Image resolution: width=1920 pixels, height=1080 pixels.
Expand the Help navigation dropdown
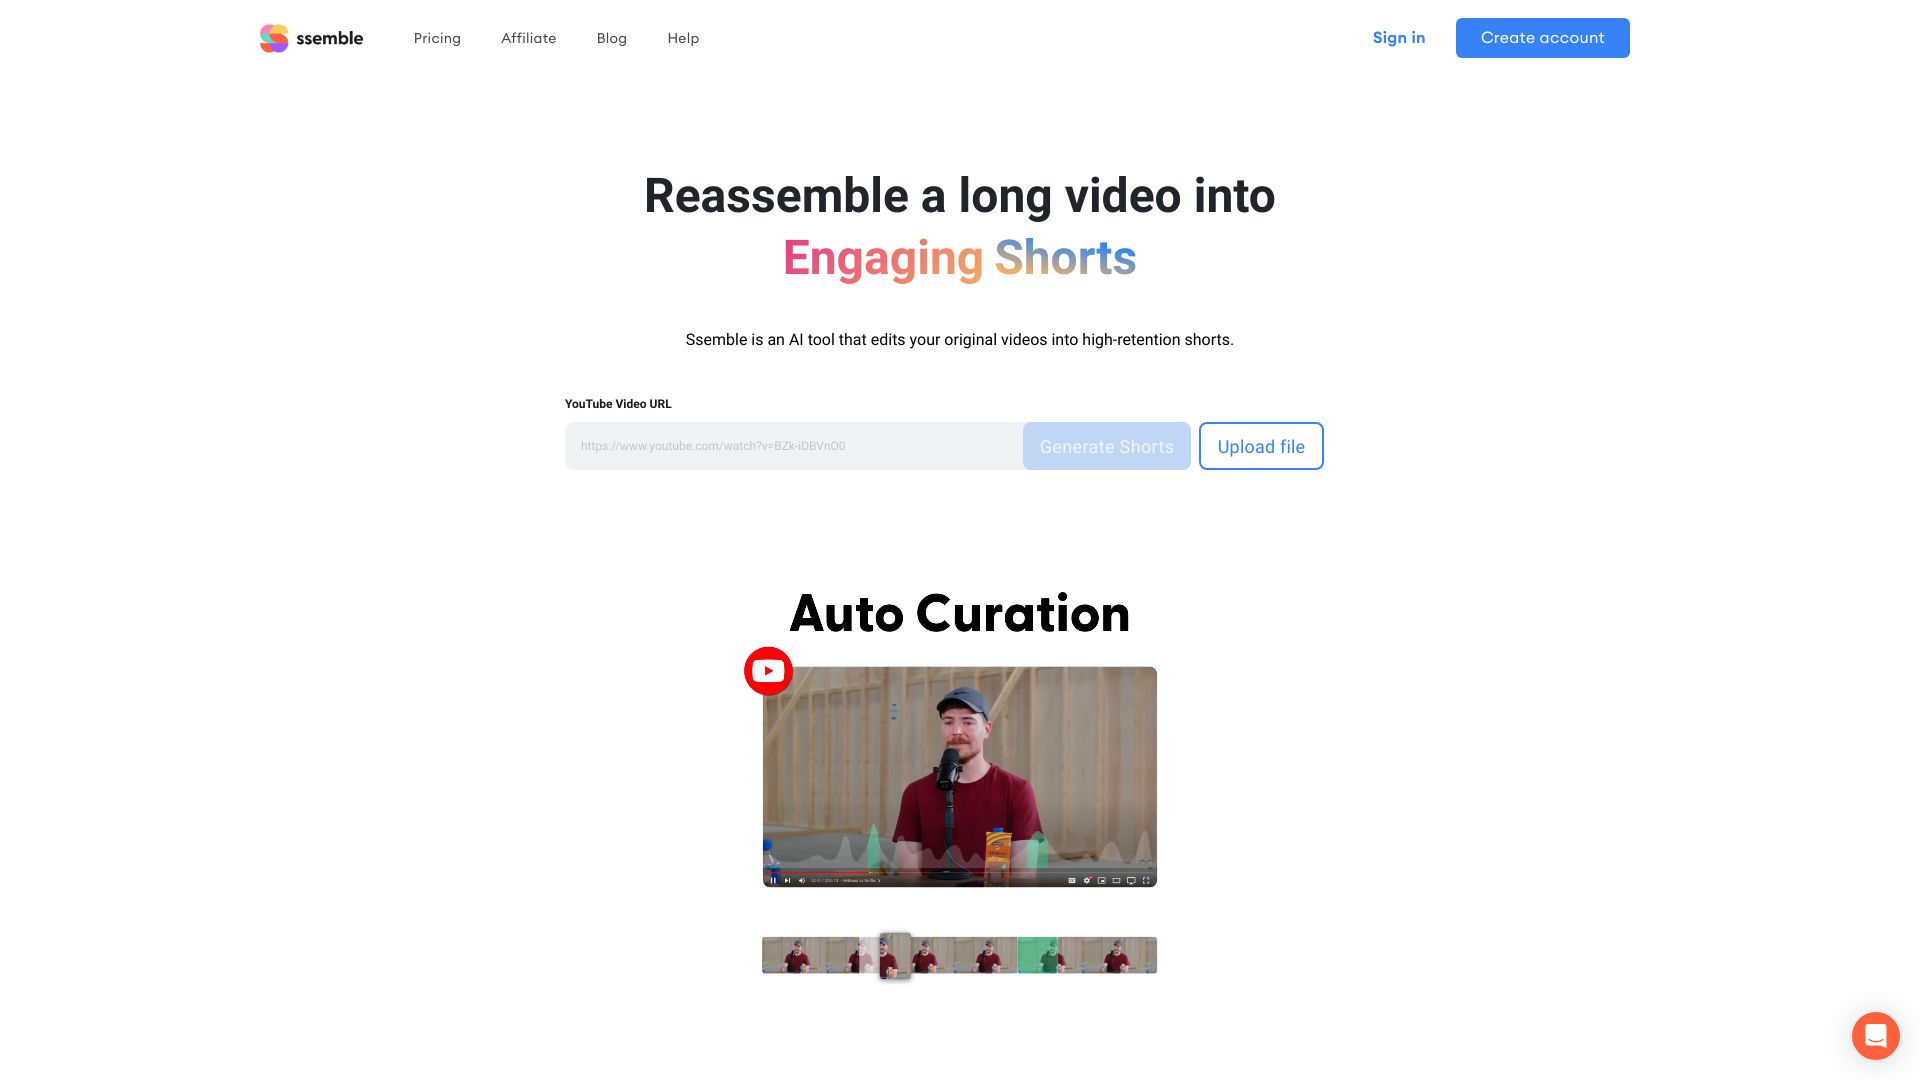[683, 37]
